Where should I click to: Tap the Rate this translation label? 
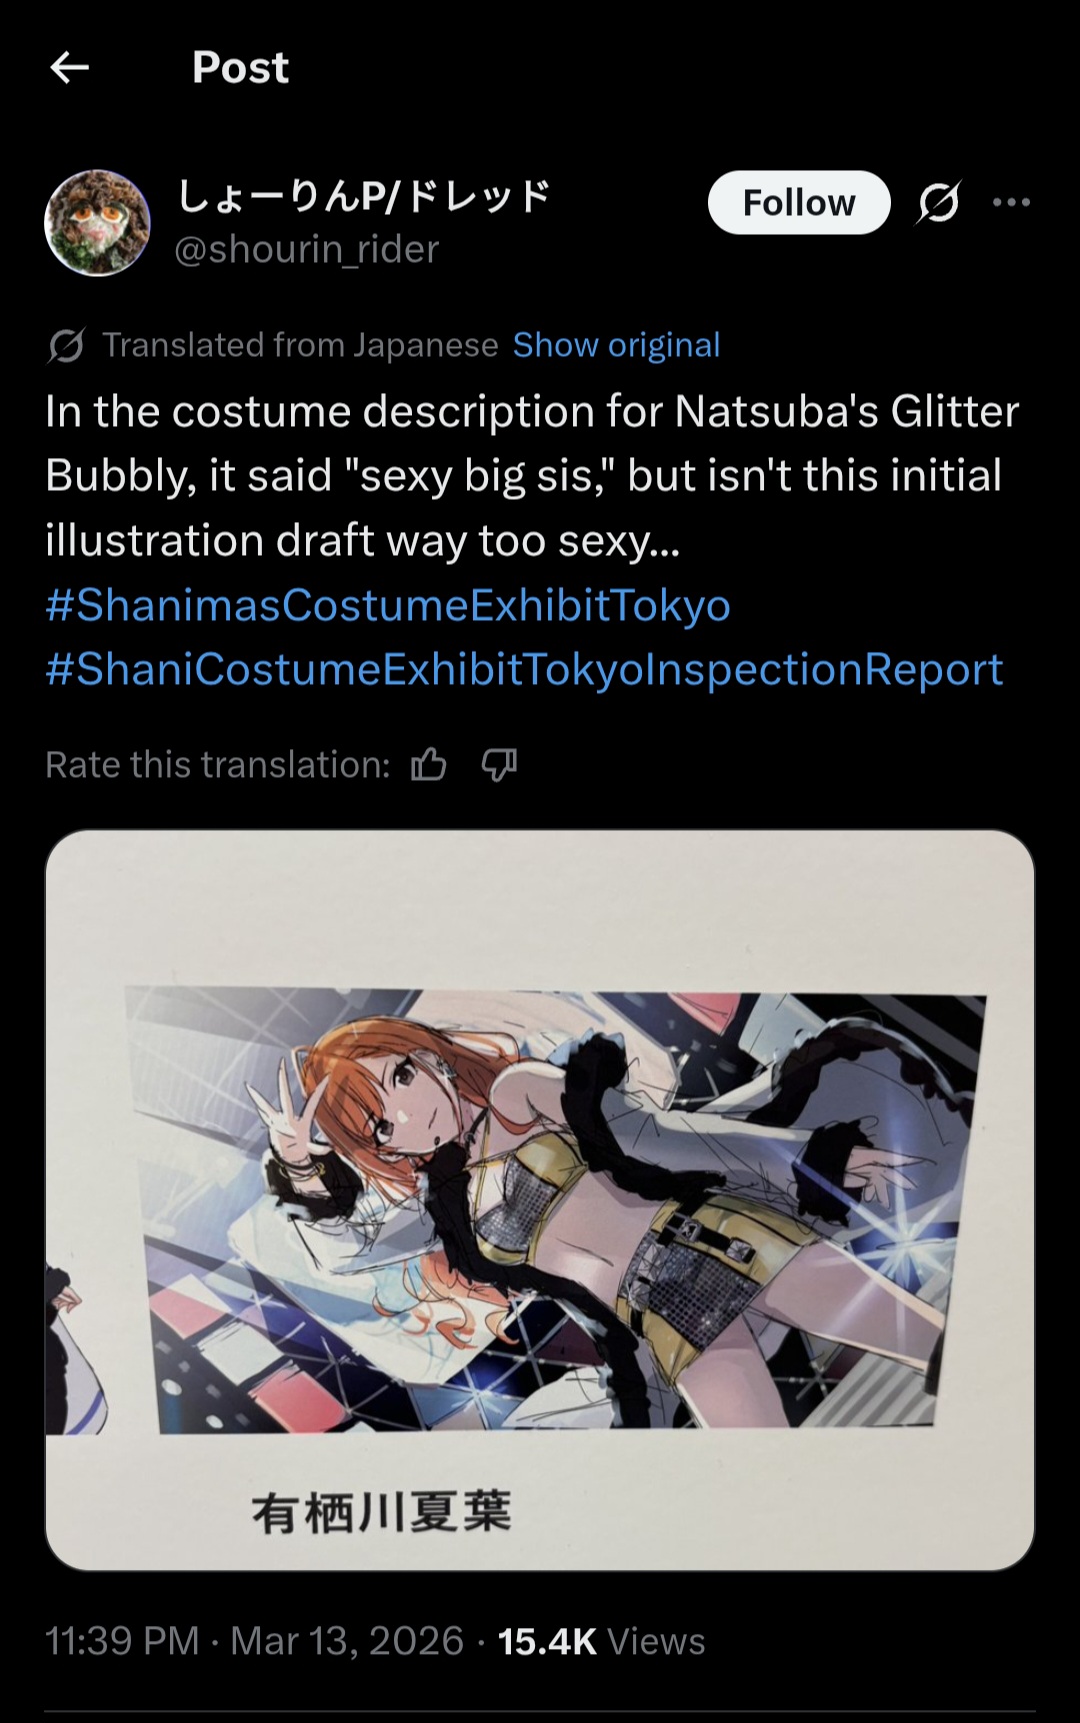218,765
